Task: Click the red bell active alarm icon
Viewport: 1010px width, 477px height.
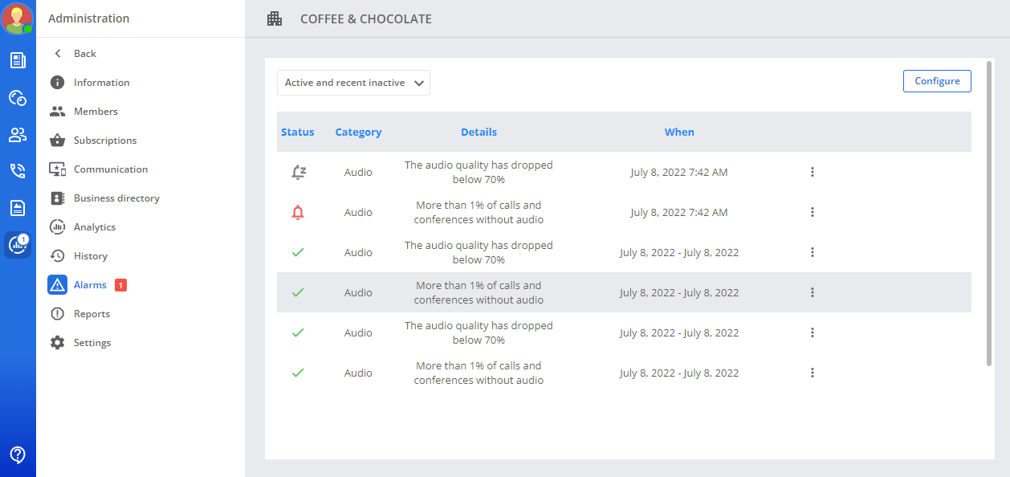Action: [x=297, y=212]
